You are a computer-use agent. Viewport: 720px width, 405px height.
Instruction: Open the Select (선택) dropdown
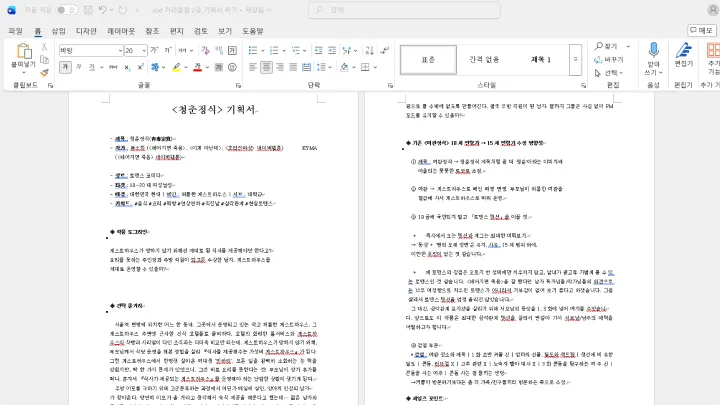coord(609,73)
